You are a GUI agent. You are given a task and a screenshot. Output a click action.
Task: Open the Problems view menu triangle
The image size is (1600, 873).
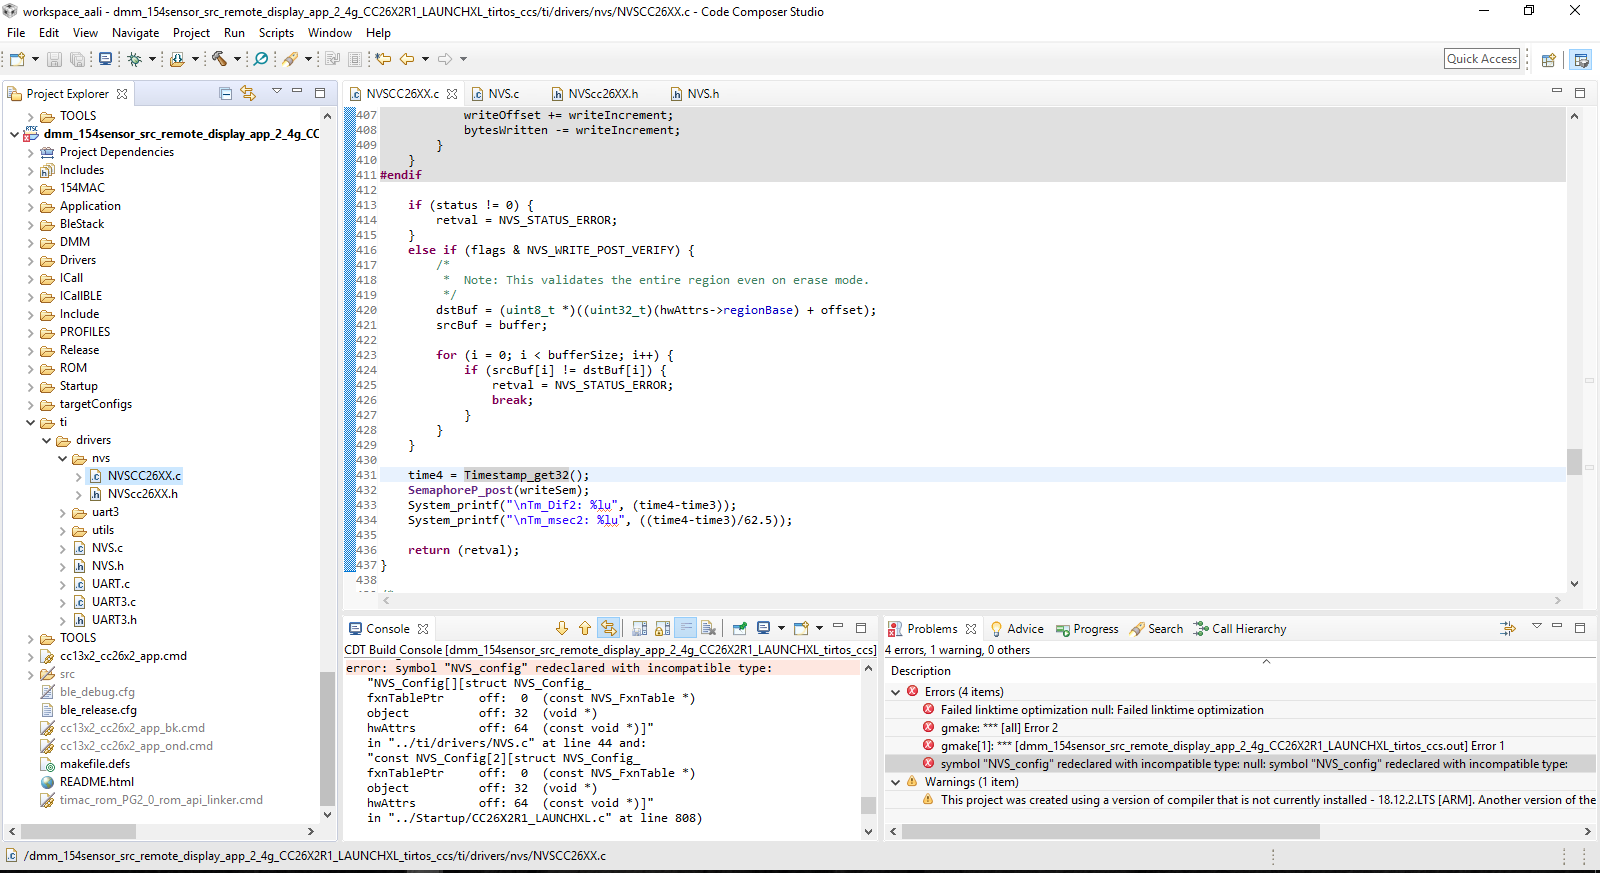click(1537, 627)
